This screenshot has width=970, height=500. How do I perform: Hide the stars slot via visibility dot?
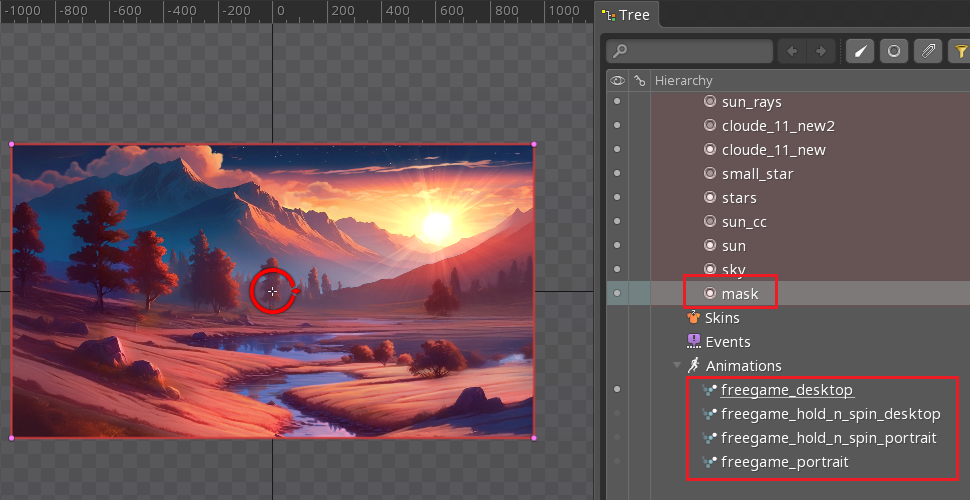tap(617, 198)
